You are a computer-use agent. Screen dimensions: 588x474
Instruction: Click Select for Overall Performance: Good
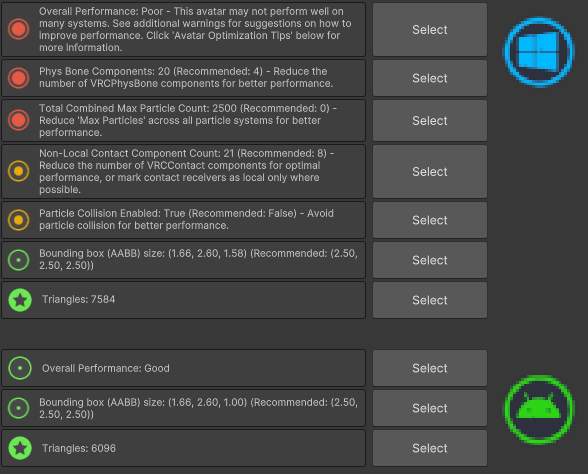(430, 368)
